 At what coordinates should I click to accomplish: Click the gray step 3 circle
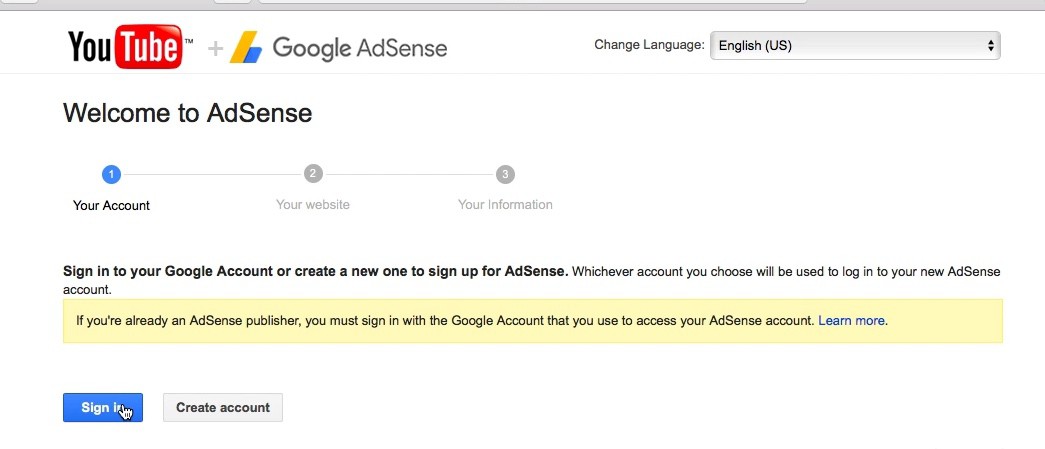(x=506, y=175)
